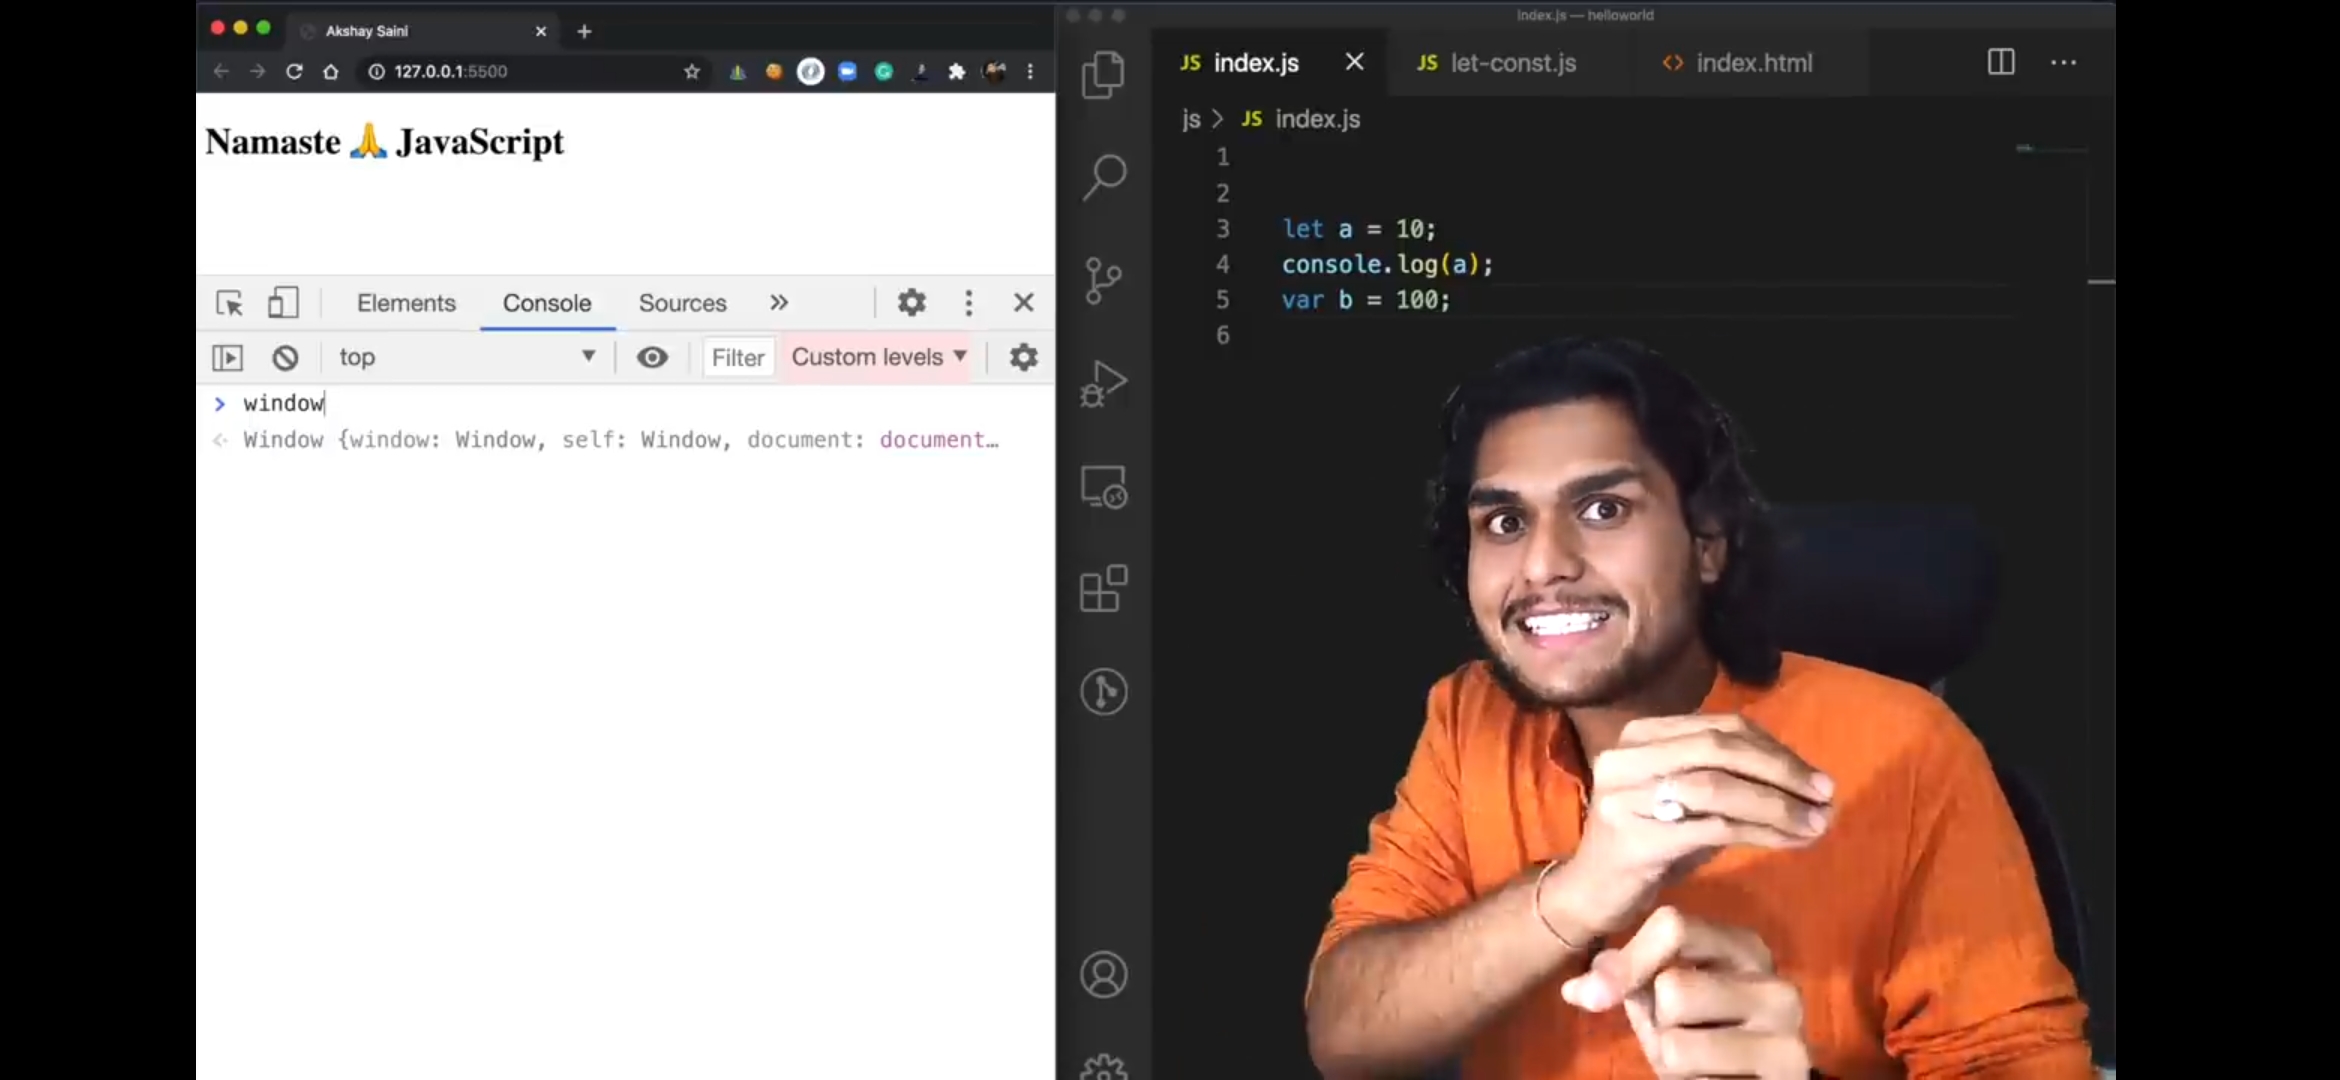Screen dimensions: 2340x1080
Task: Click the inspect element picker icon
Action: tap(229, 303)
